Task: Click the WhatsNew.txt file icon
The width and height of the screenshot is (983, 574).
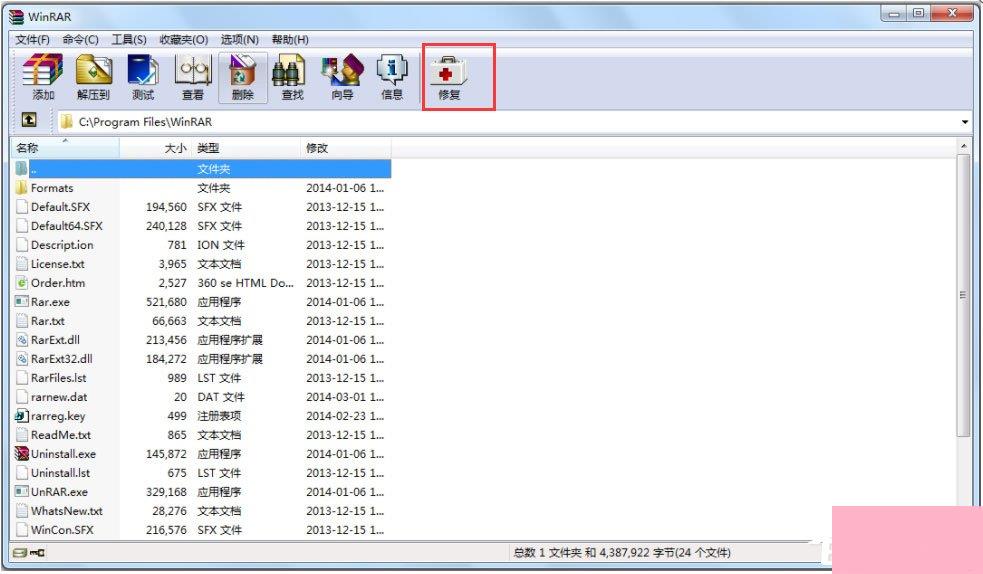Action: tap(21, 511)
